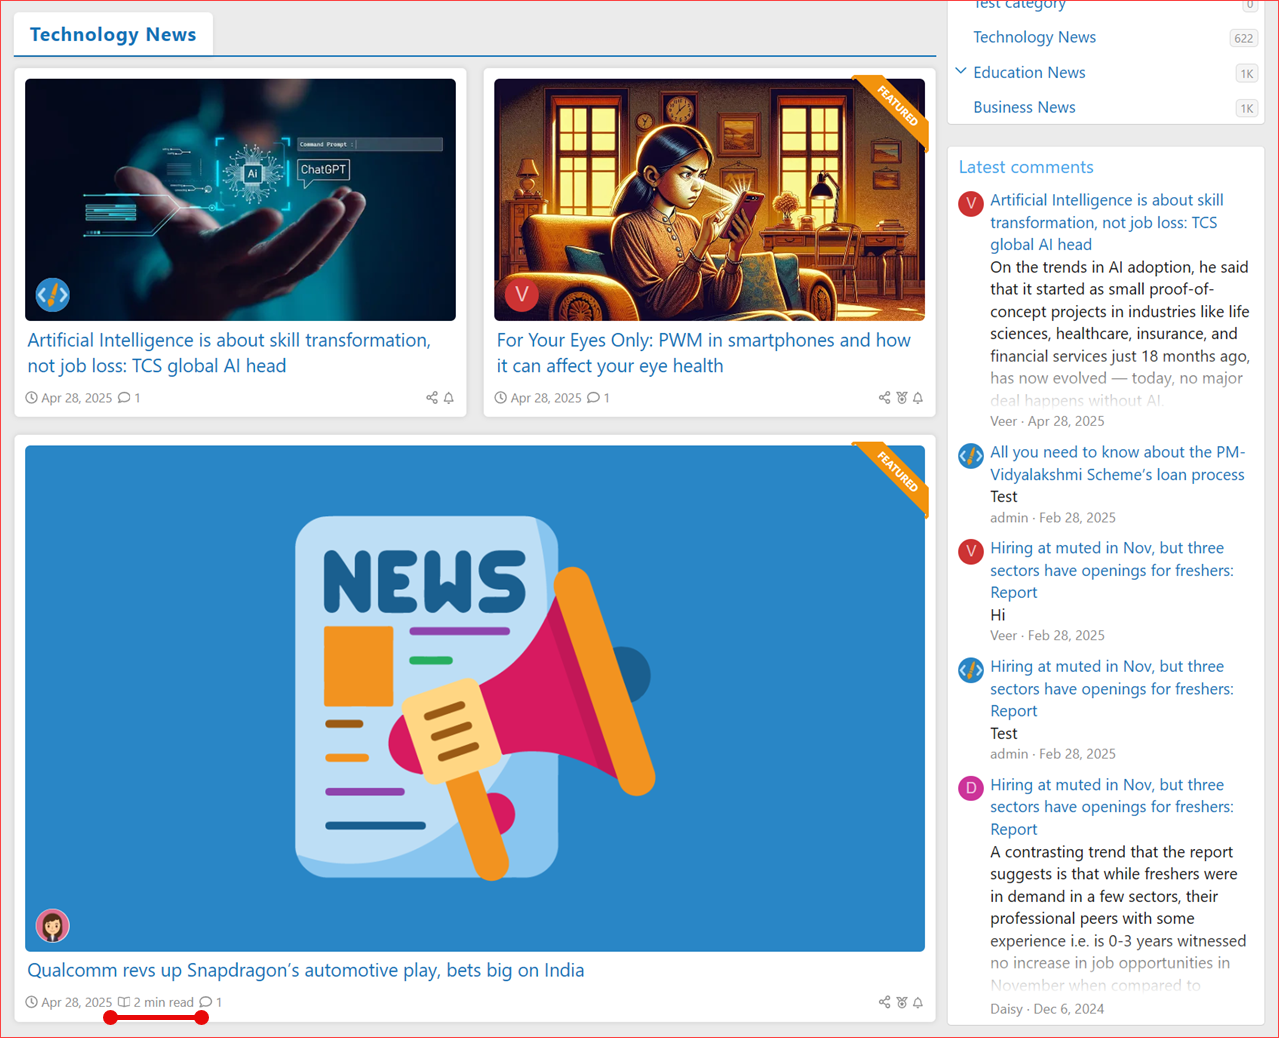The height and width of the screenshot is (1038, 1279).
Task: Open comment count on Artificial Intelligence article
Action: 129,398
